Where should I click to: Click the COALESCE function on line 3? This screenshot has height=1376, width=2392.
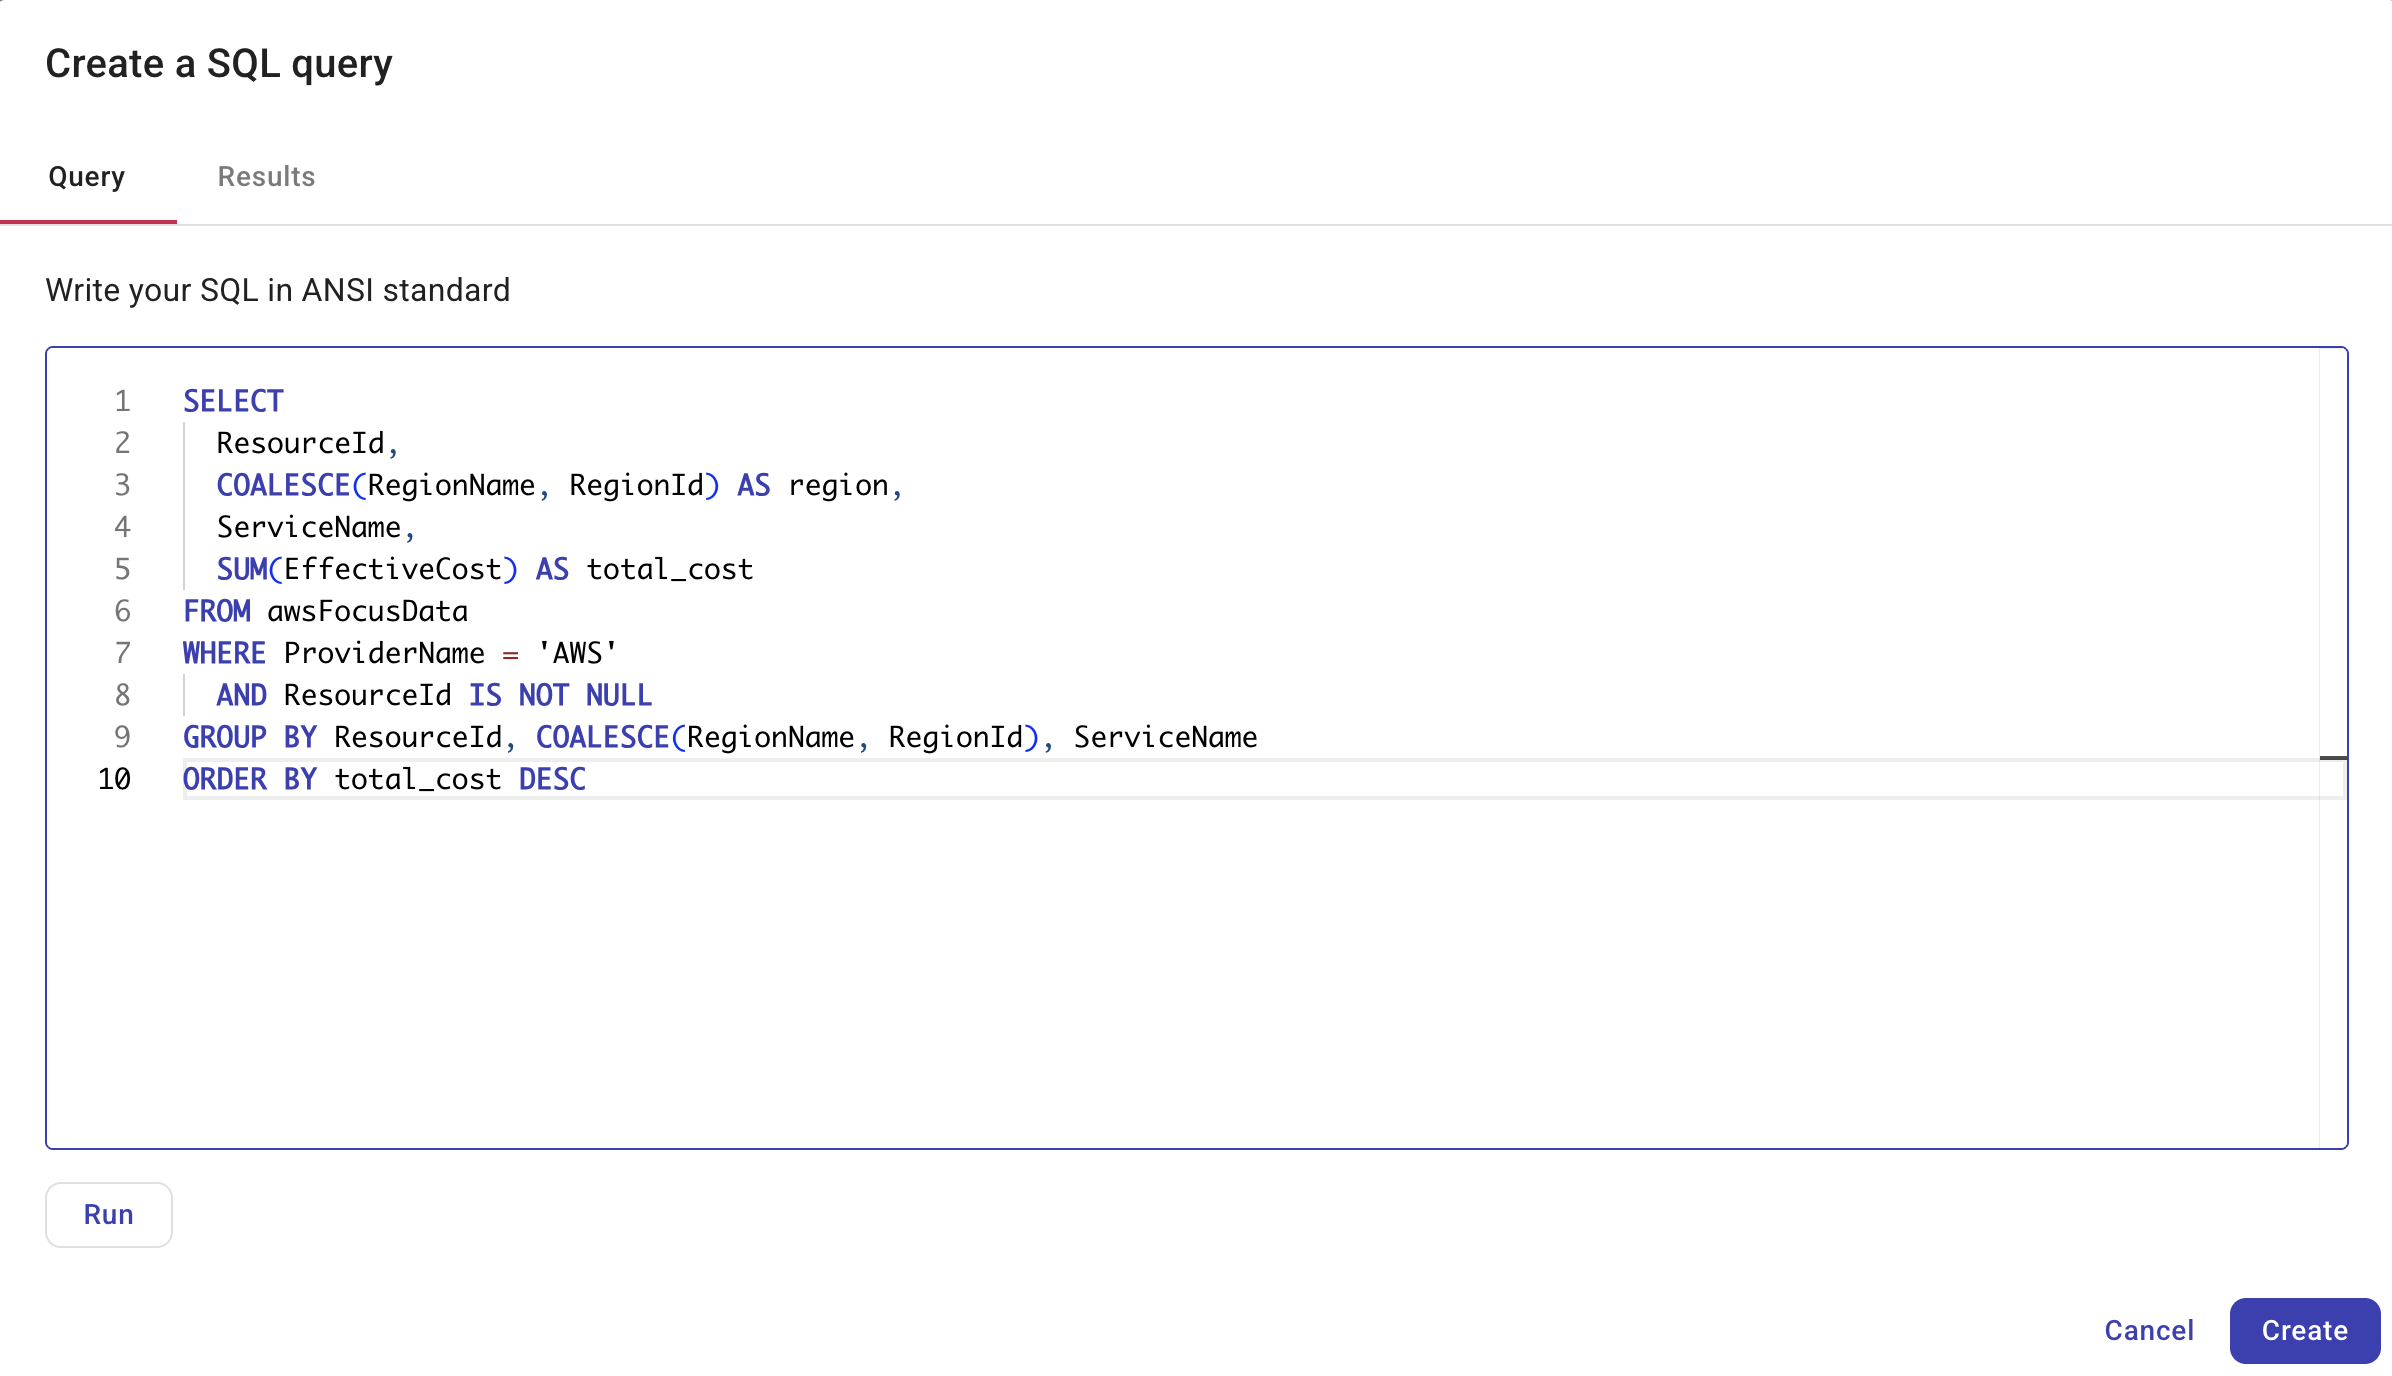click(x=285, y=484)
